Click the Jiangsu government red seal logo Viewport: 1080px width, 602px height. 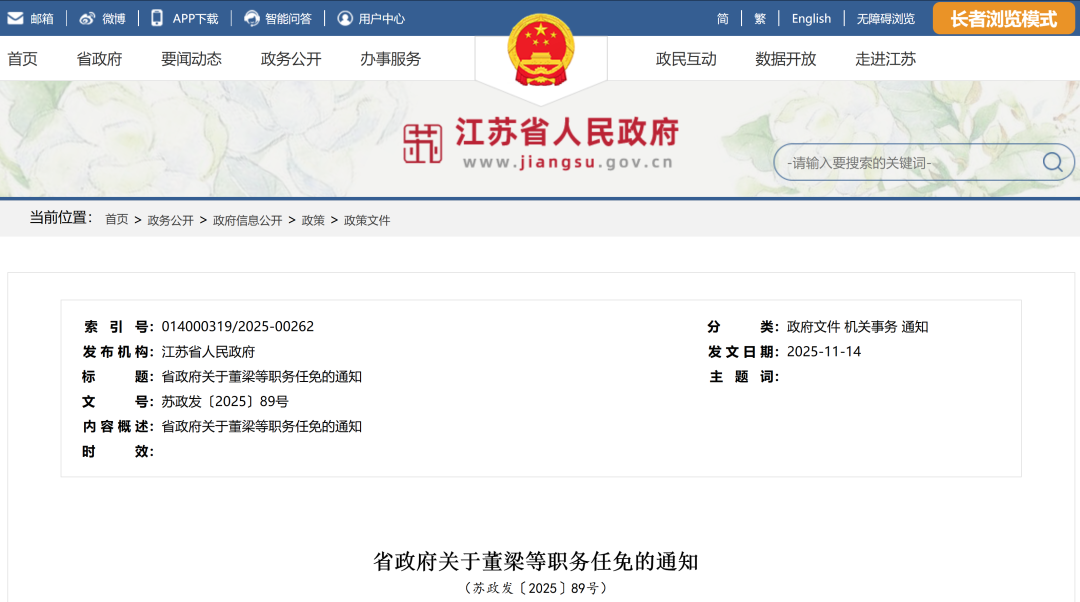(x=422, y=144)
